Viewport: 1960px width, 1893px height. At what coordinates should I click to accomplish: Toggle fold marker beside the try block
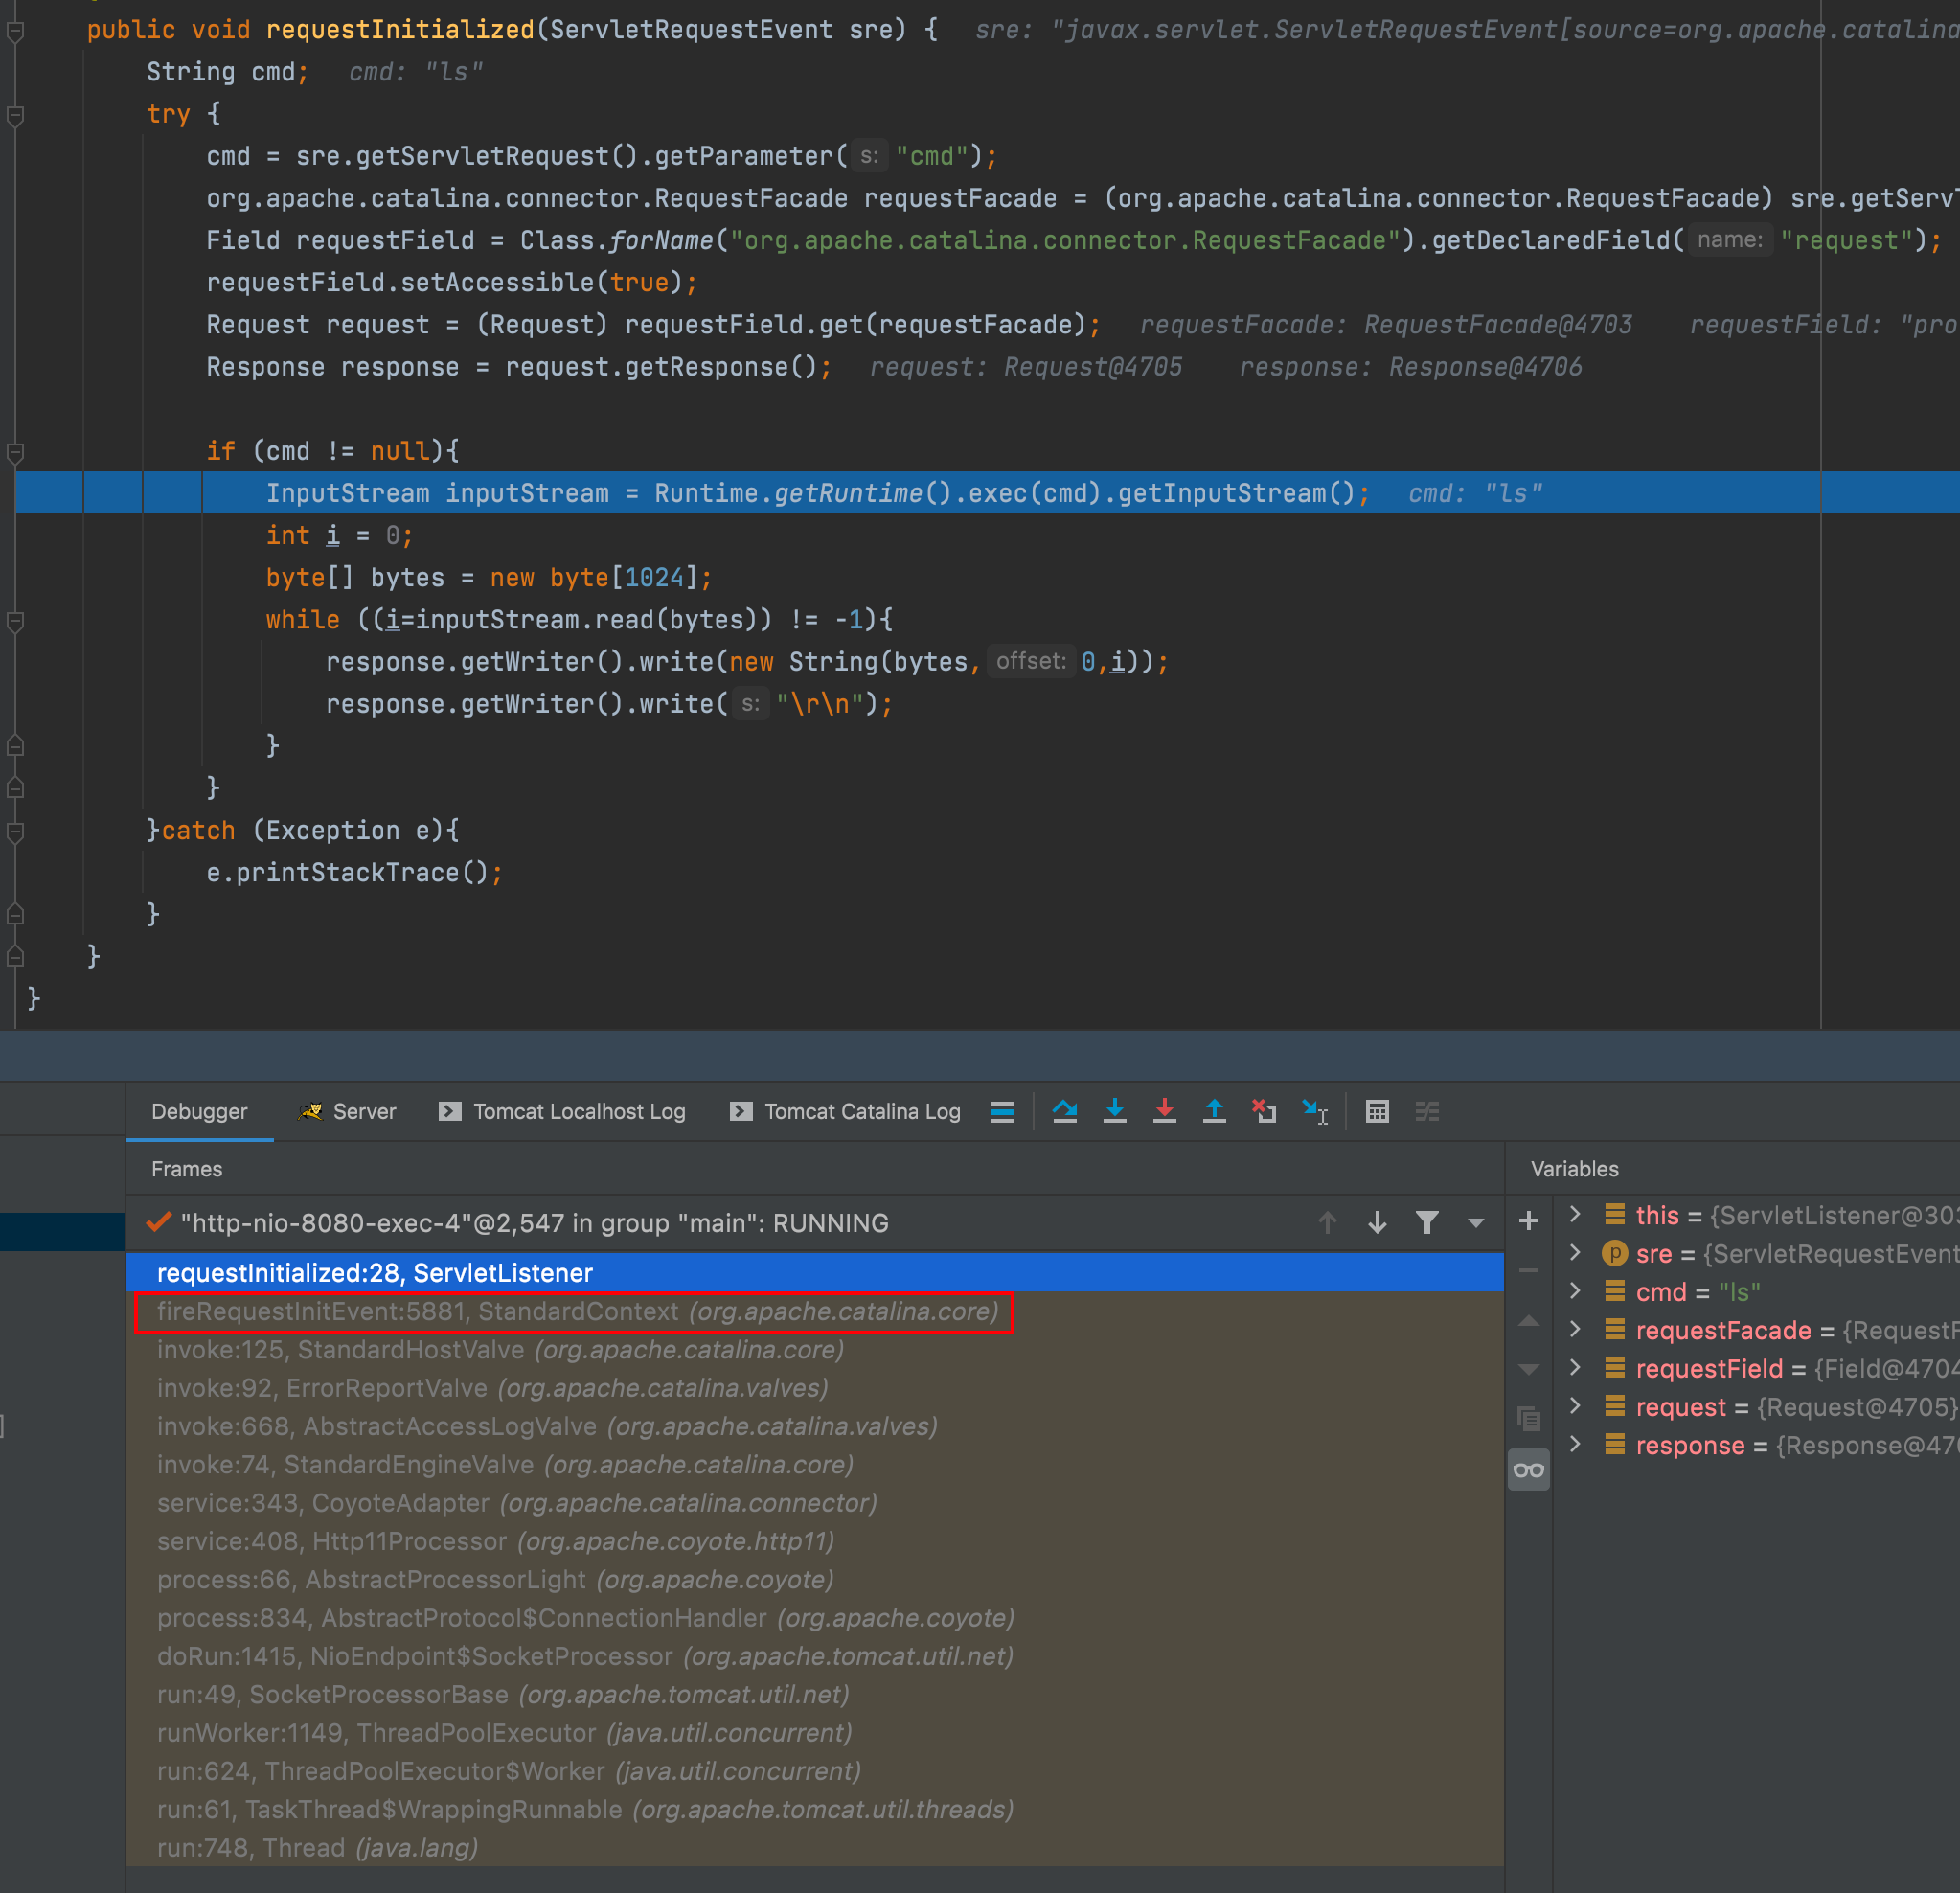click(15, 115)
